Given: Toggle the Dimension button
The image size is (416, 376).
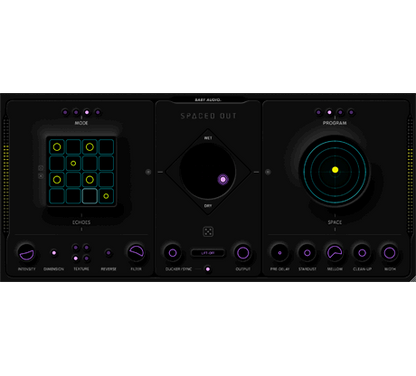Looking at the screenshot, I should pyautogui.click(x=54, y=253).
